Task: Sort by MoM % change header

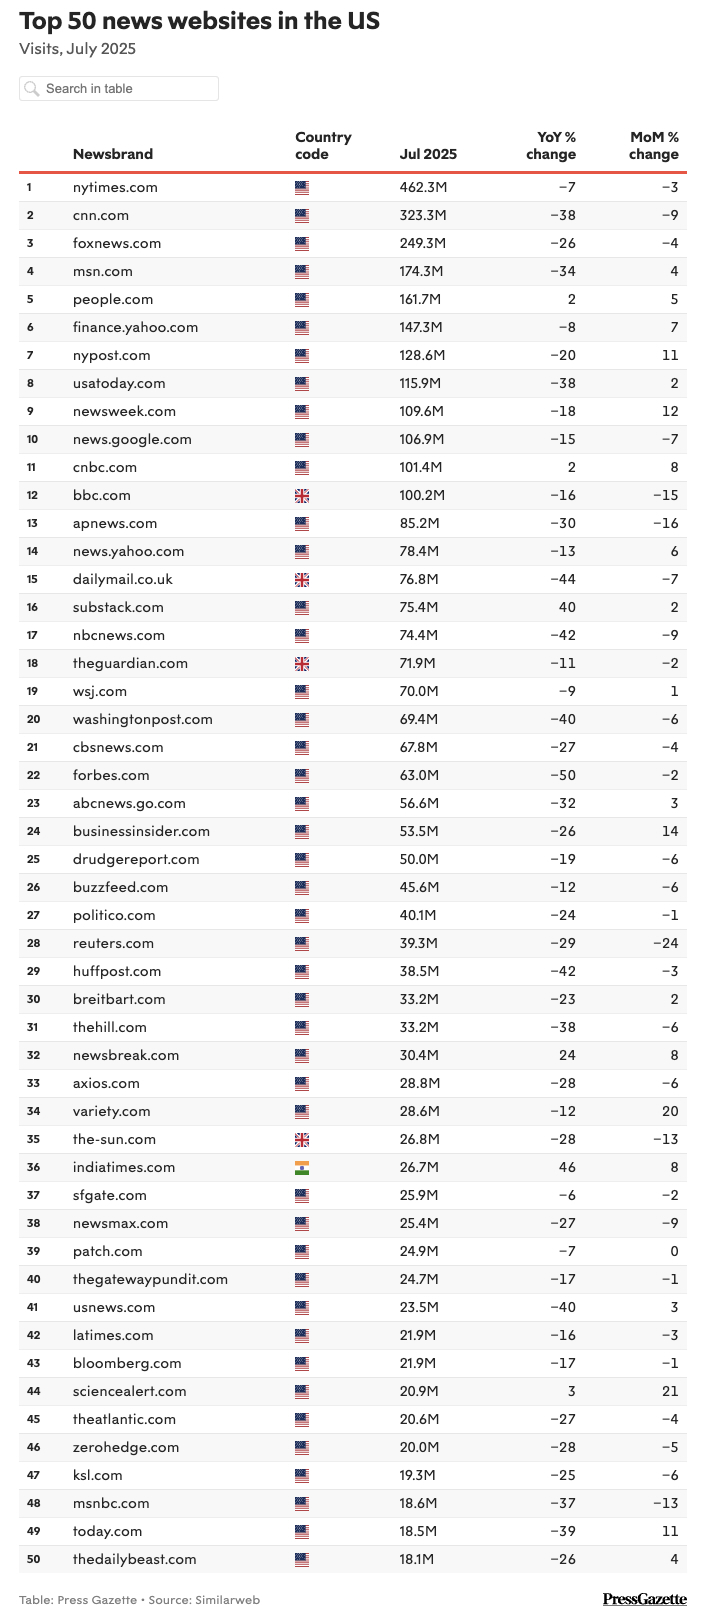Action: (x=654, y=146)
